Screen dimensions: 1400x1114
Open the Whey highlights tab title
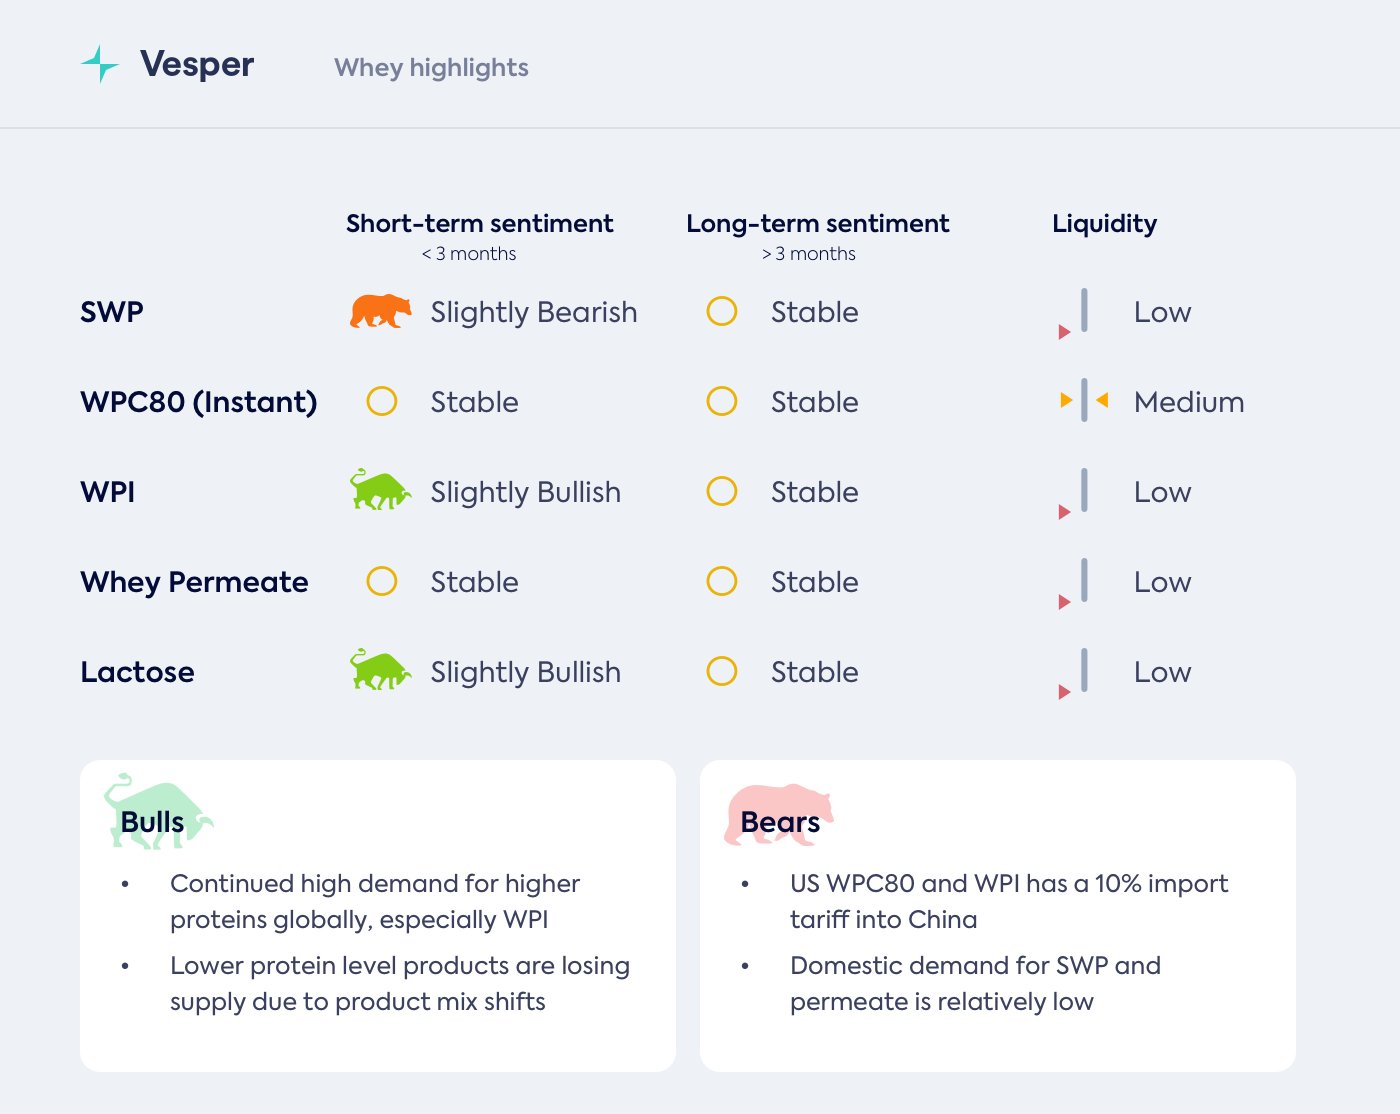pyautogui.click(x=431, y=67)
